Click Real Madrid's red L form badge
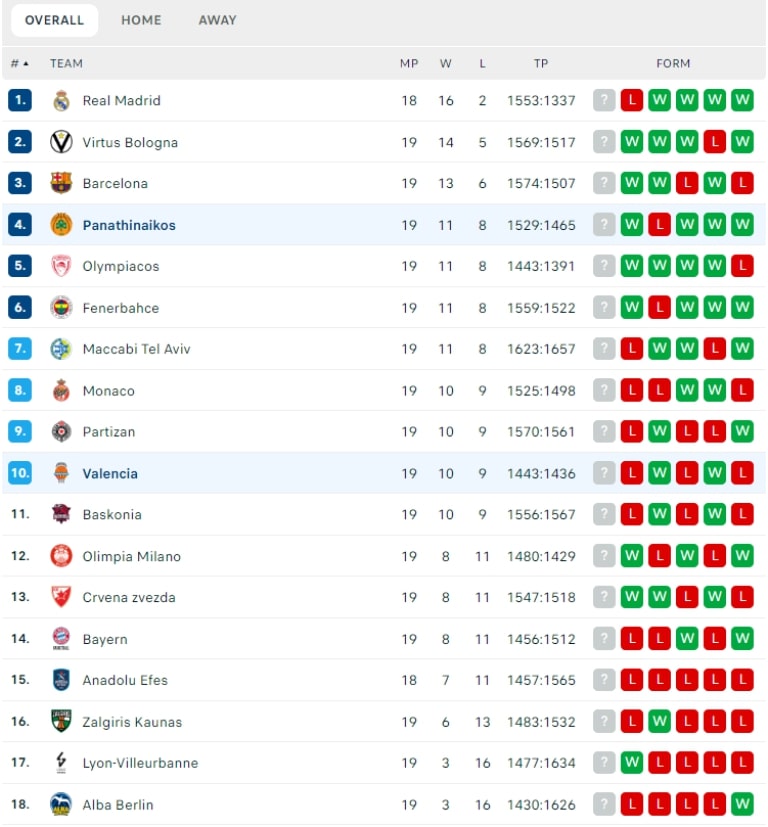Screen dimensions: 768x827 point(631,100)
